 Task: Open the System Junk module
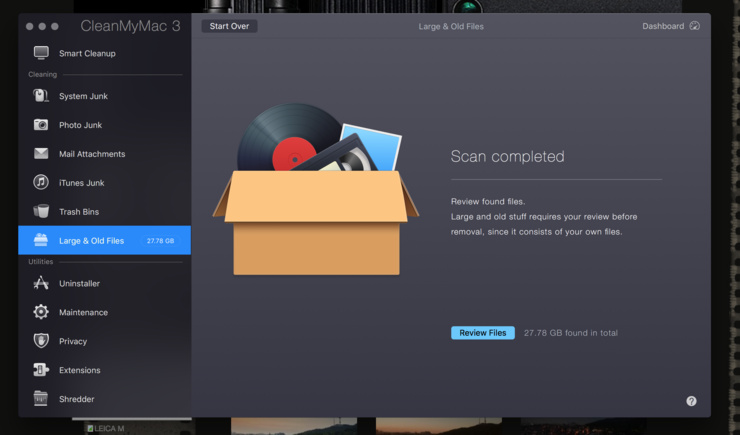point(83,96)
